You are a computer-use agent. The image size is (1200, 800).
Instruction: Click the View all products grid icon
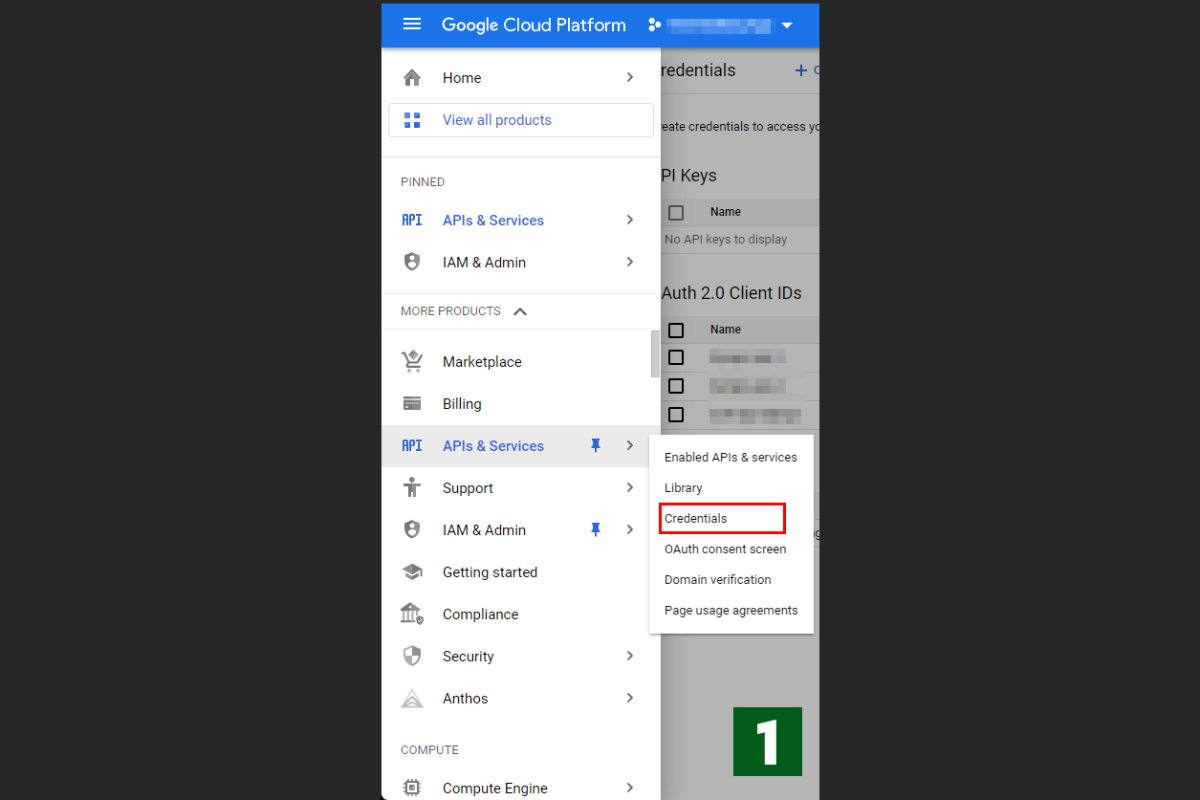coord(412,120)
